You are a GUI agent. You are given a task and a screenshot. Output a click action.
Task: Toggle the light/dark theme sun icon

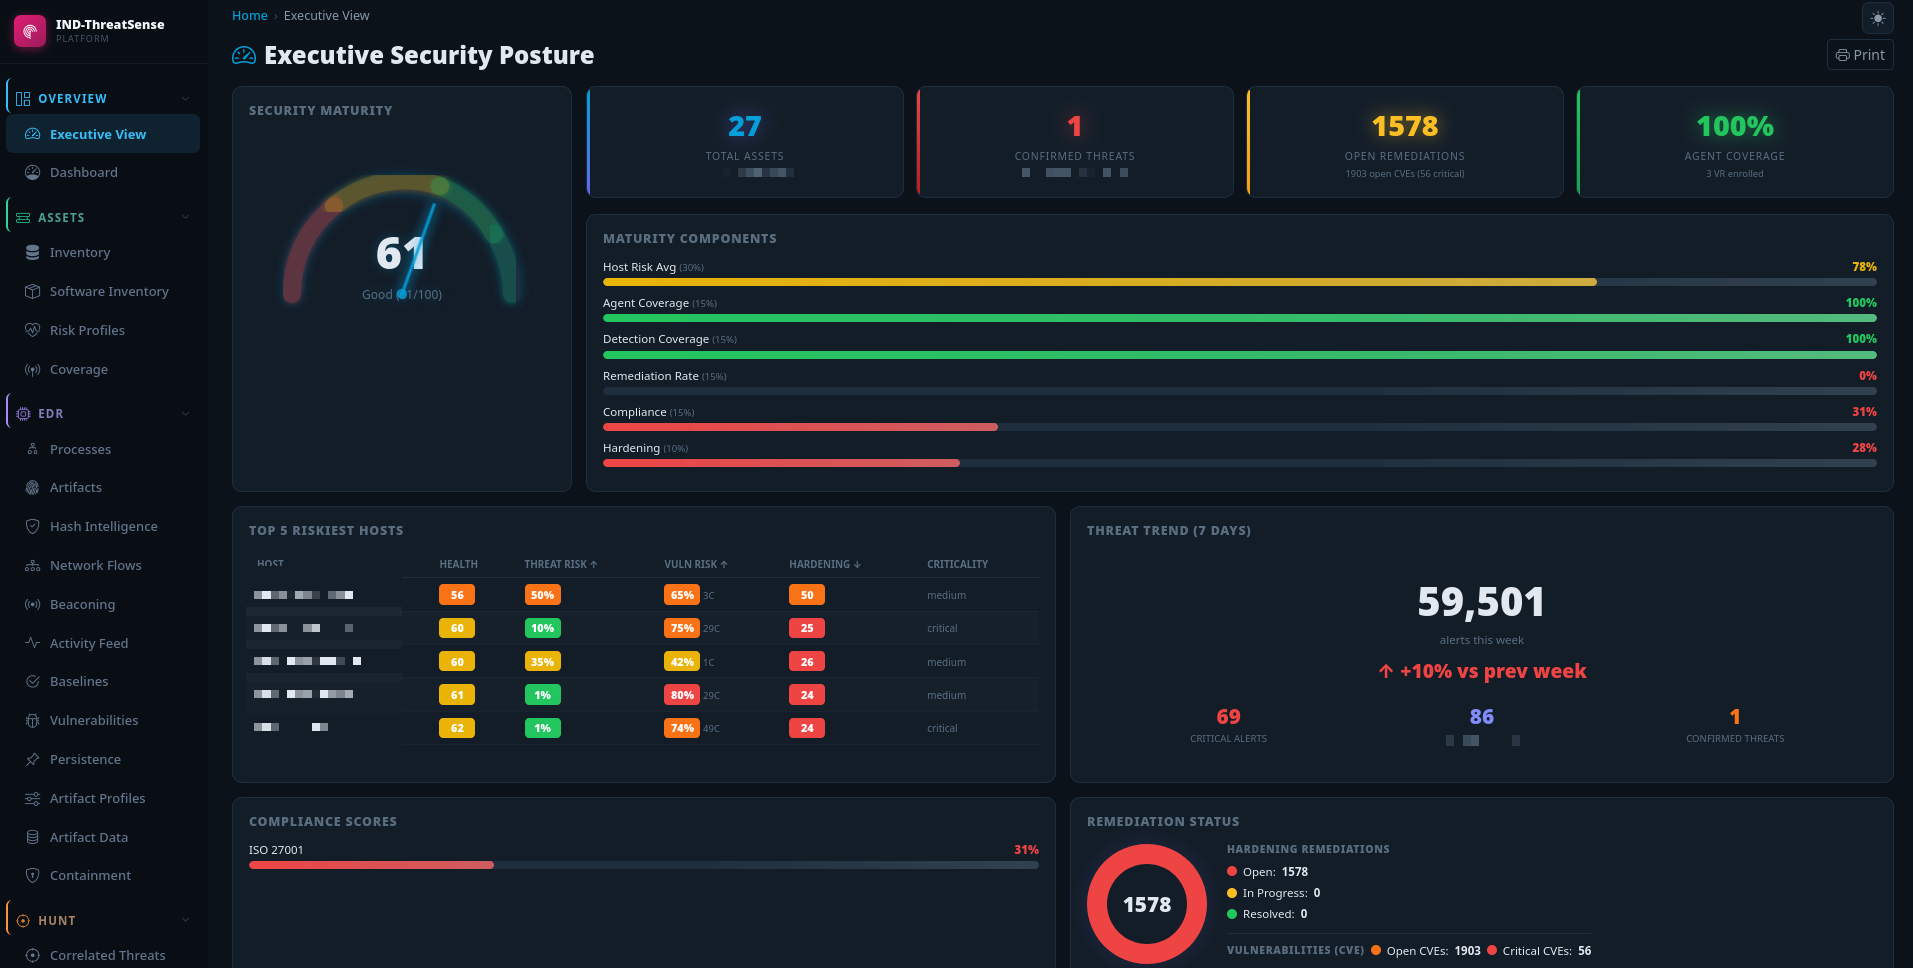point(1877,18)
